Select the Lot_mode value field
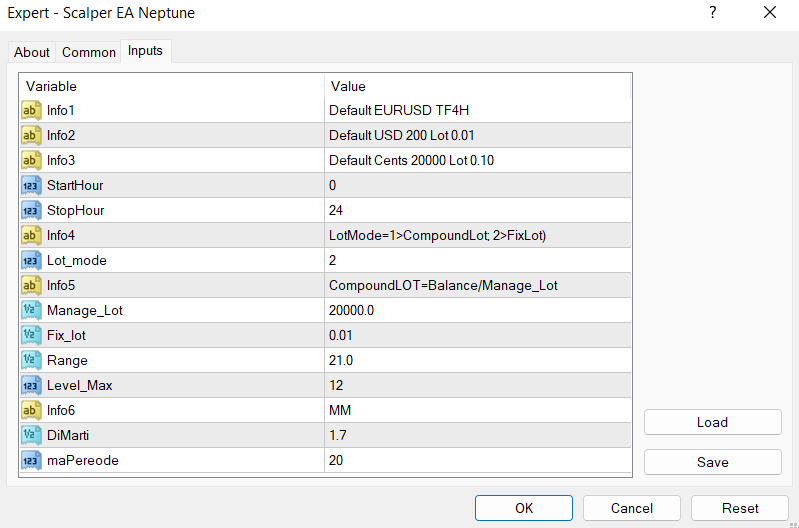 (478, 260)
